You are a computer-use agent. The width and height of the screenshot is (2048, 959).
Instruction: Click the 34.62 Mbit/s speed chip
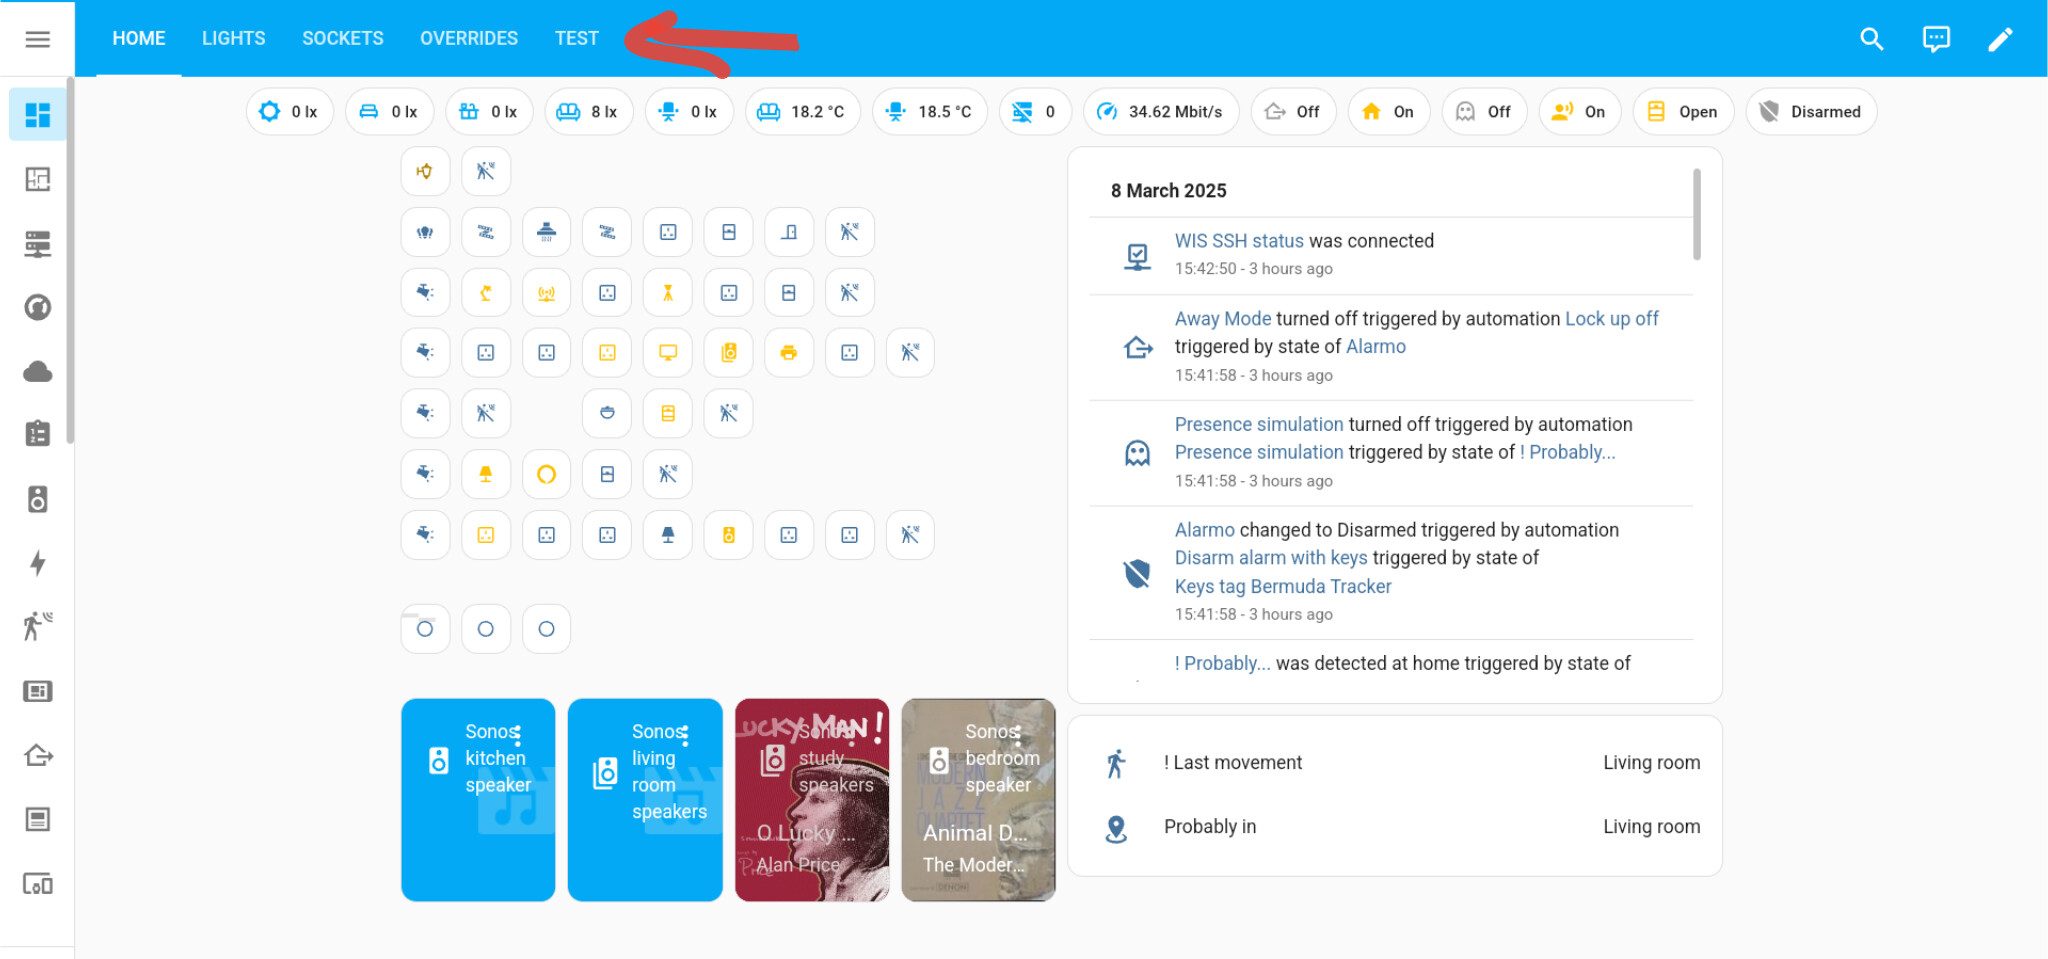[x=1161, y=111]
